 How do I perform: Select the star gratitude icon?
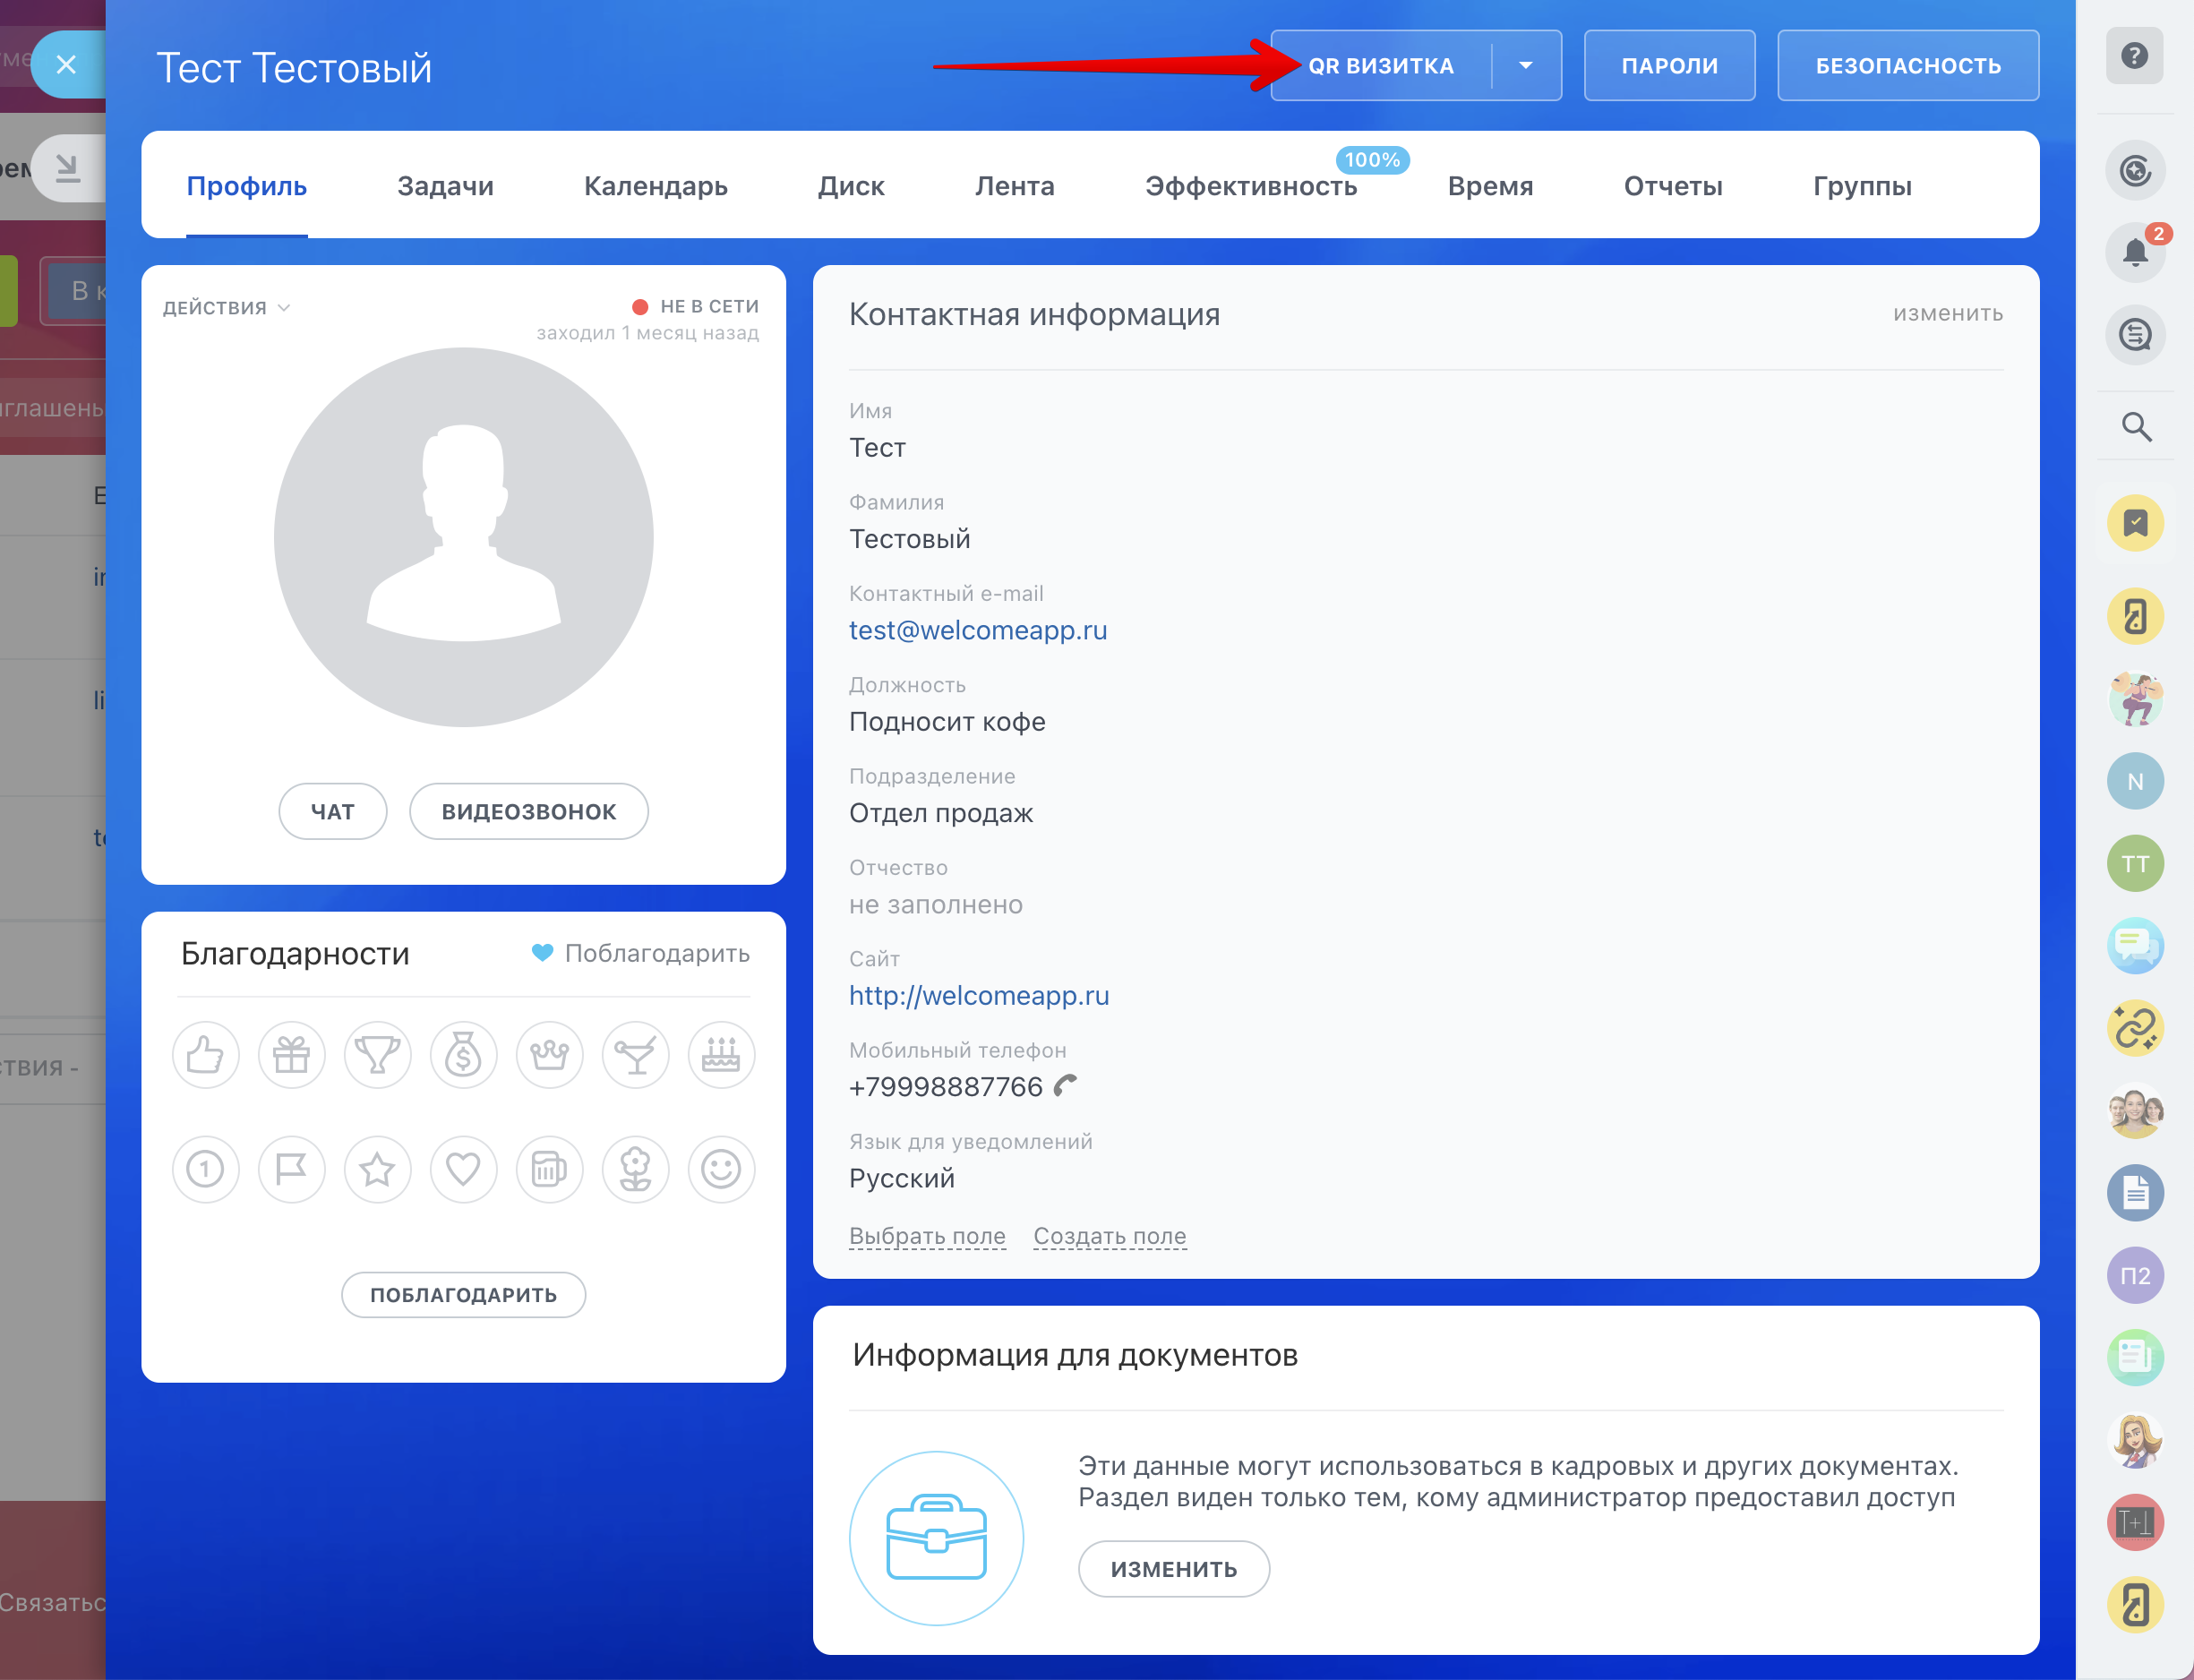(x=377, y=1169)
